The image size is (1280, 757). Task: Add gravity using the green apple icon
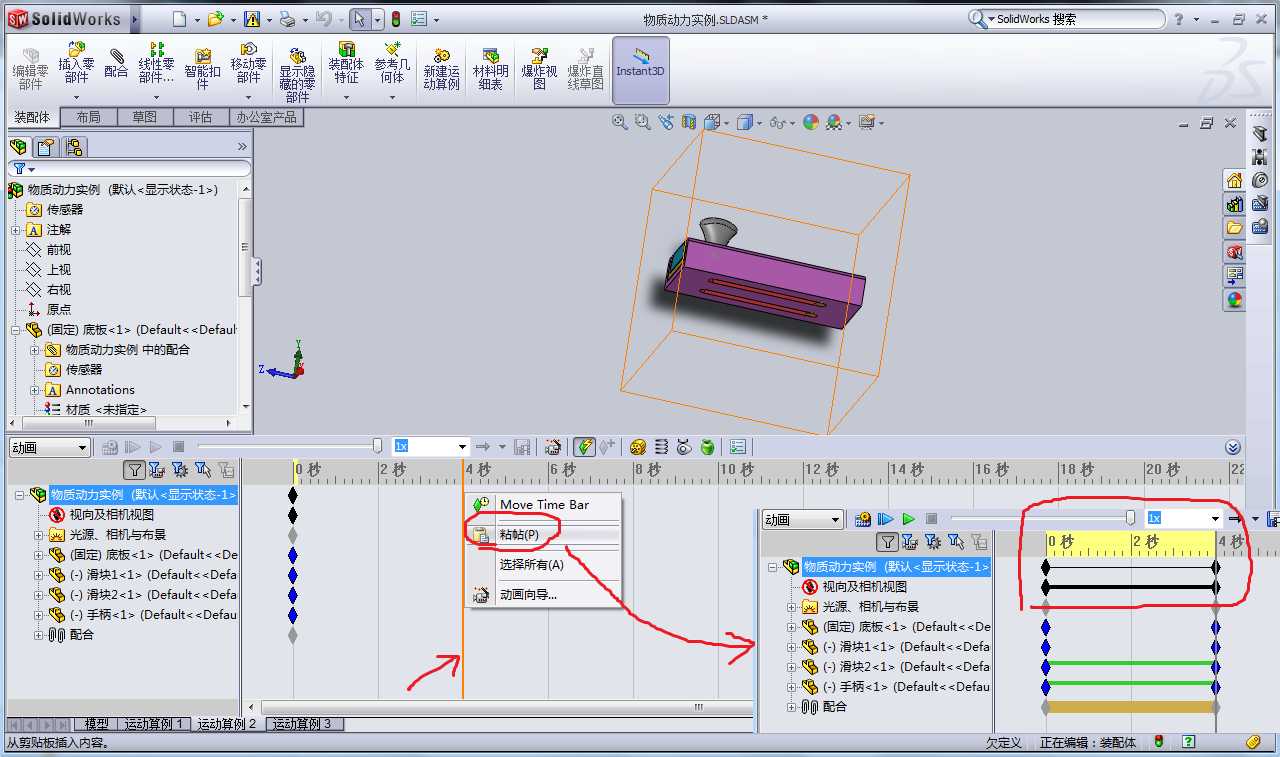707,447
